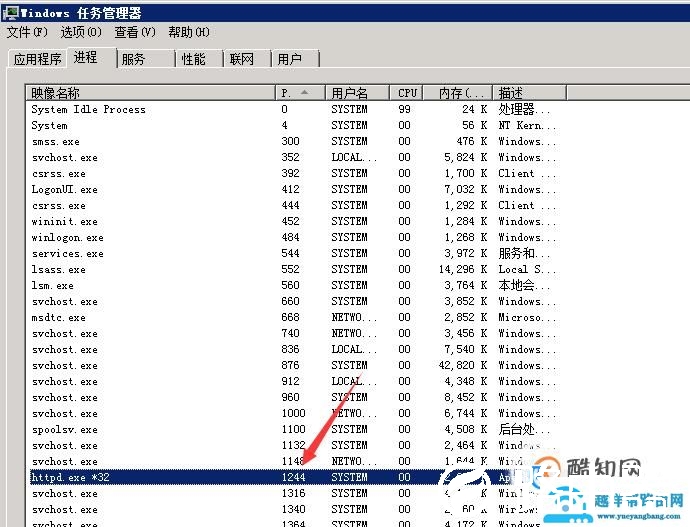Click the Microso... description of msdtc.exe

[x=527, y=317]
